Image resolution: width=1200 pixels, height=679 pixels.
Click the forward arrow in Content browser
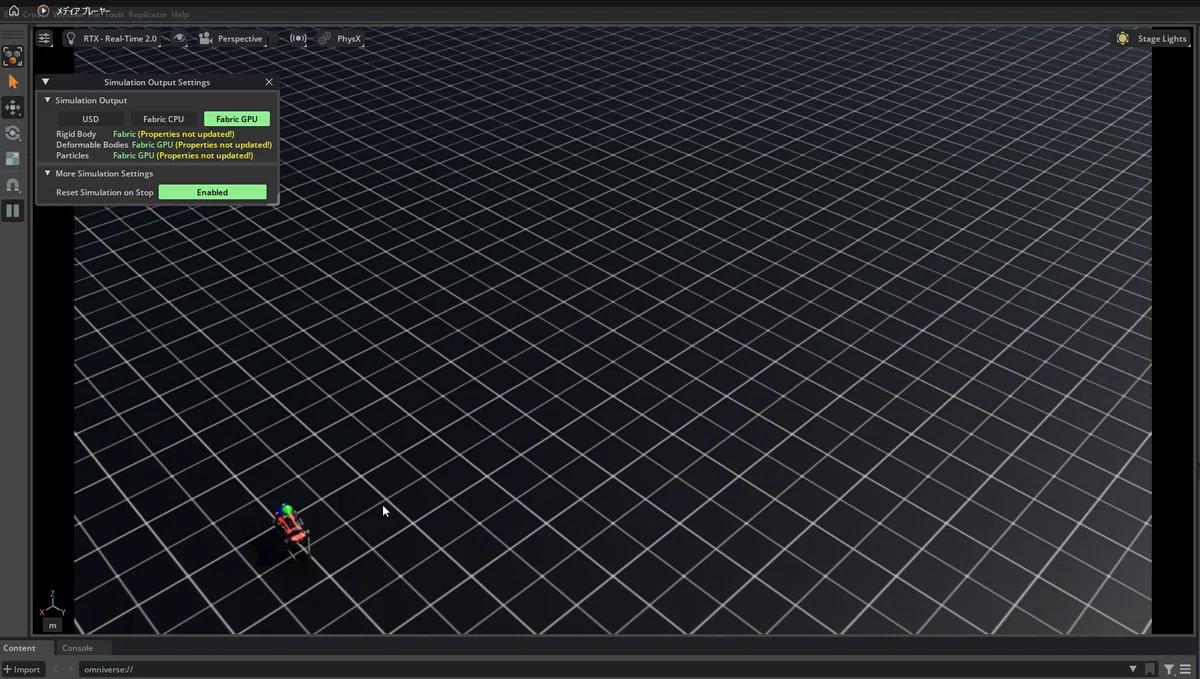(x=70, y=669)
